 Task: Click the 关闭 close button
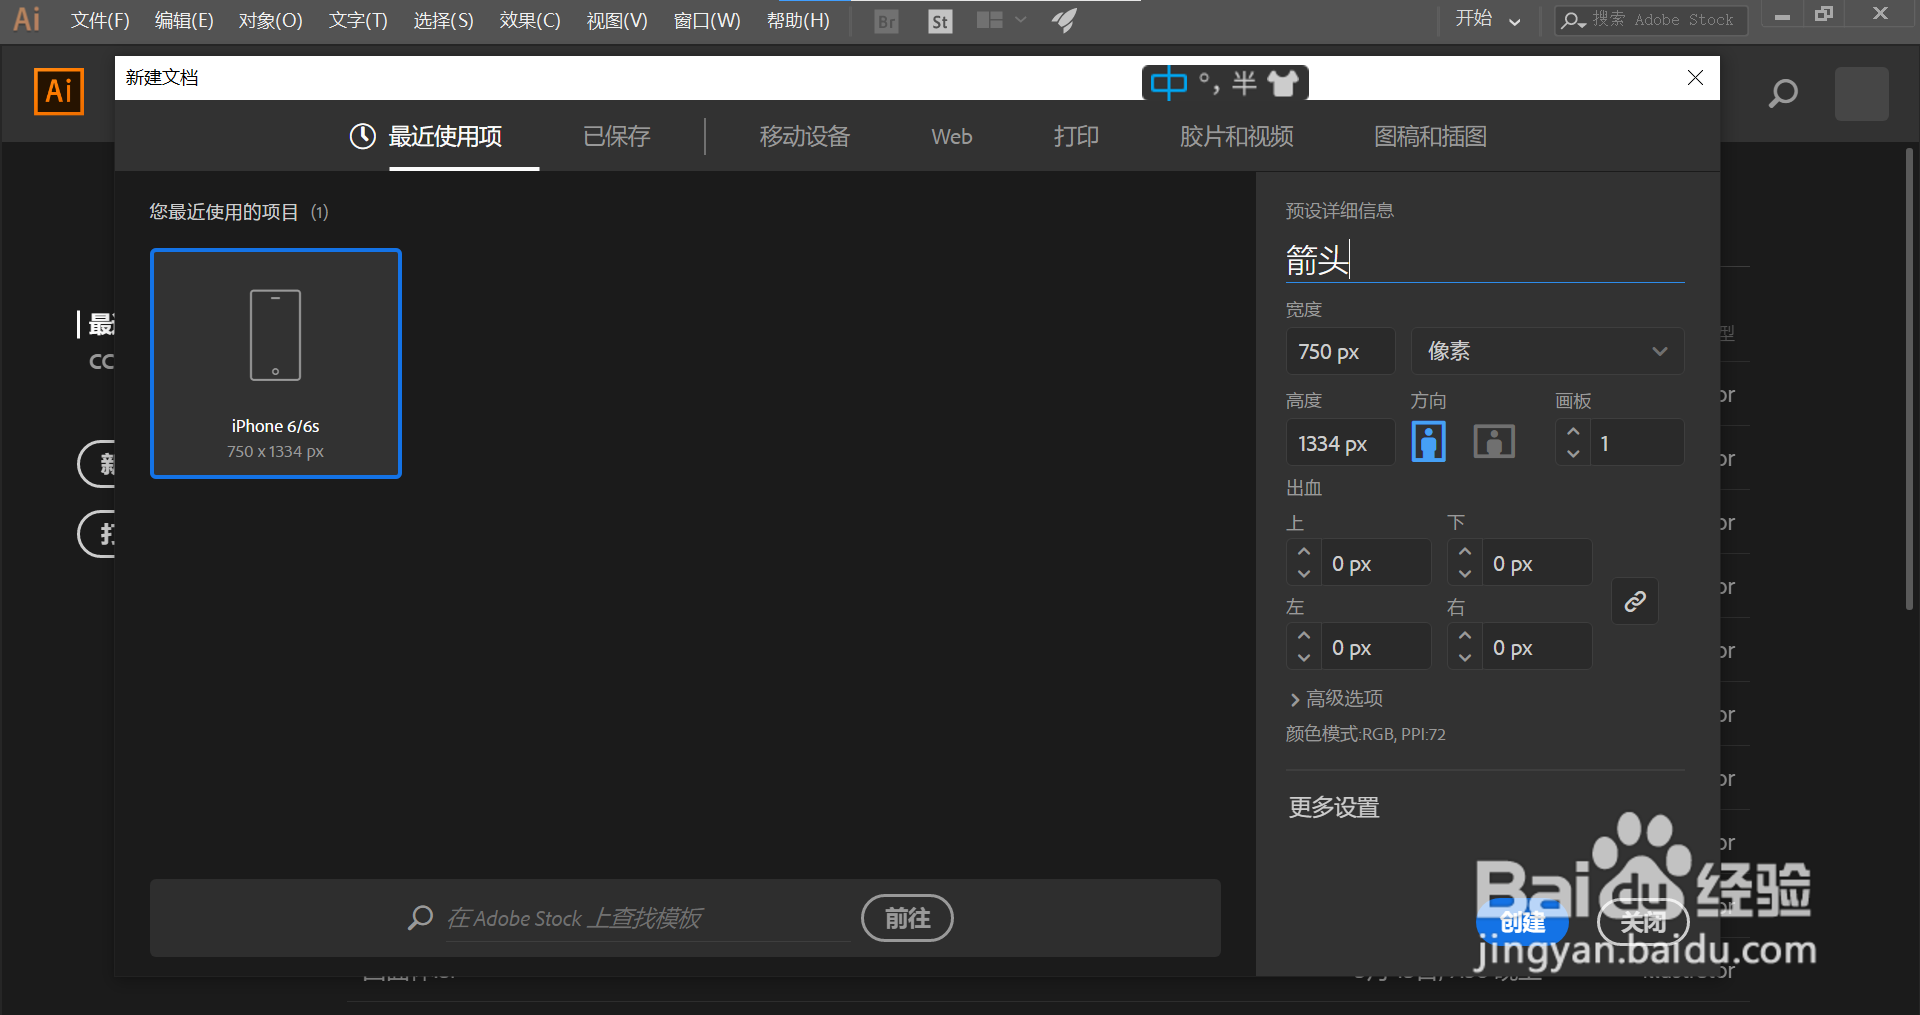[x=1643, y=921]
